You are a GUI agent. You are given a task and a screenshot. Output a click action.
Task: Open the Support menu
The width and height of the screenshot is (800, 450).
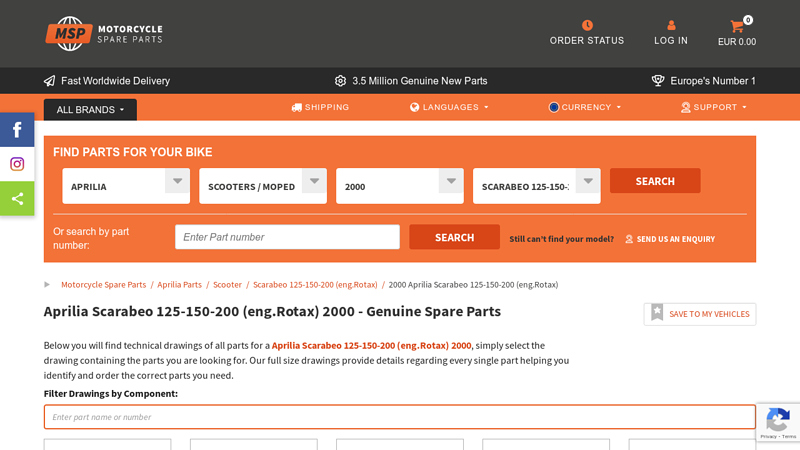[x=714, y=107]
